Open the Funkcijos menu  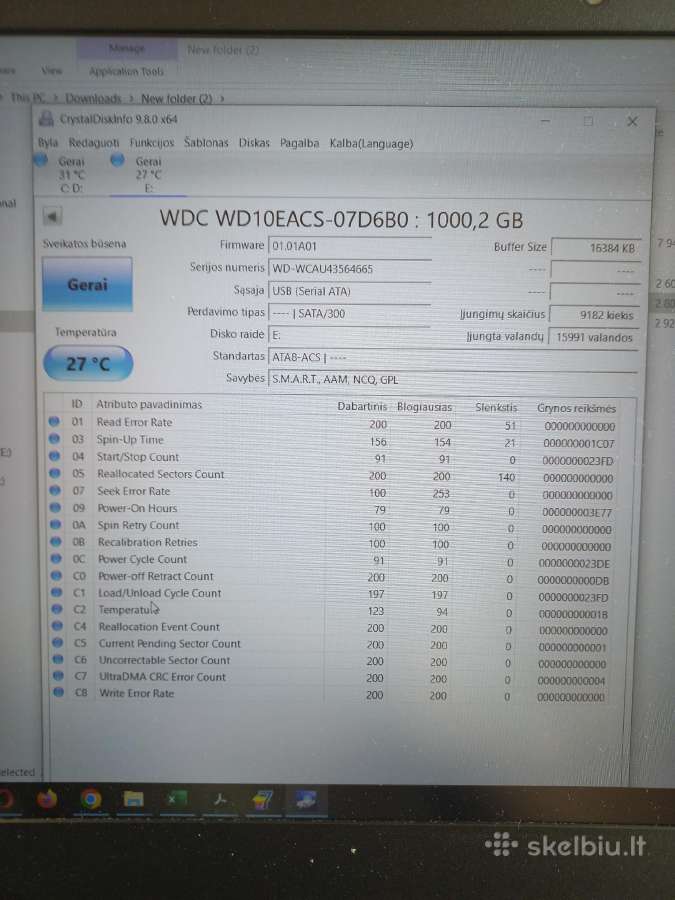pyautogui.click(x=152, y=143)
